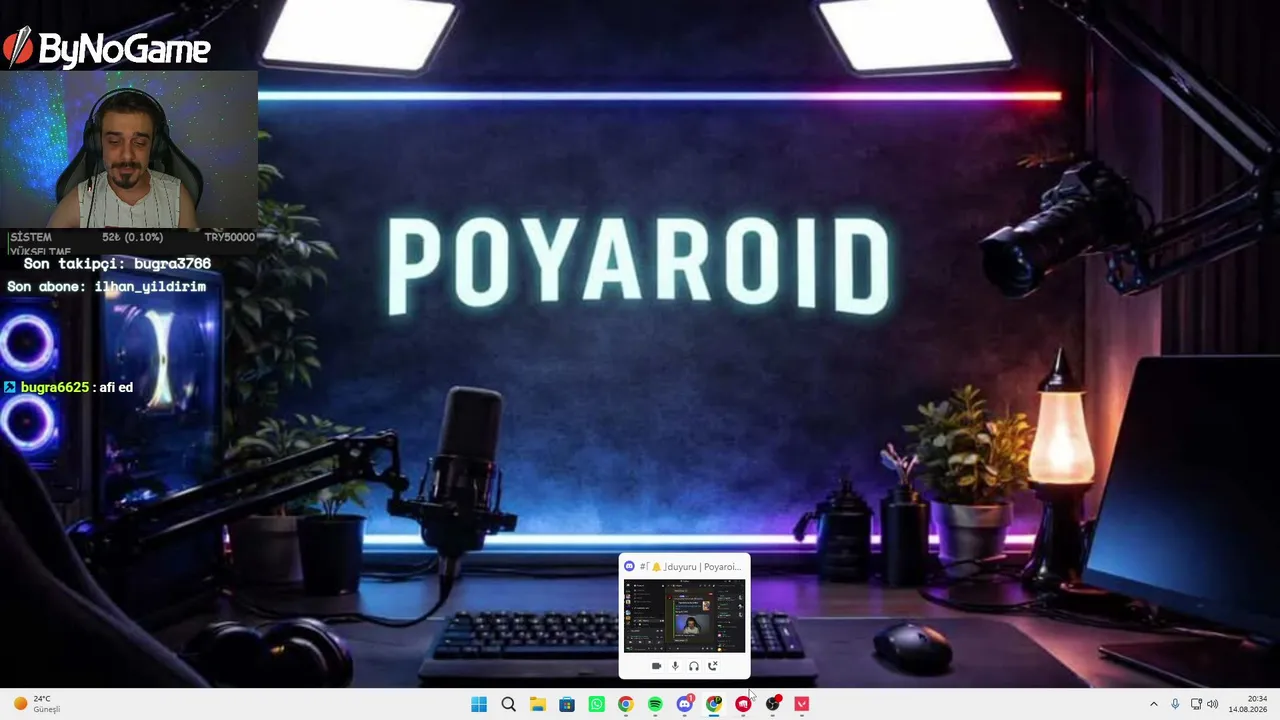
Task: Deafen audio with Discord preview headphones button
Action: (694, 666)
